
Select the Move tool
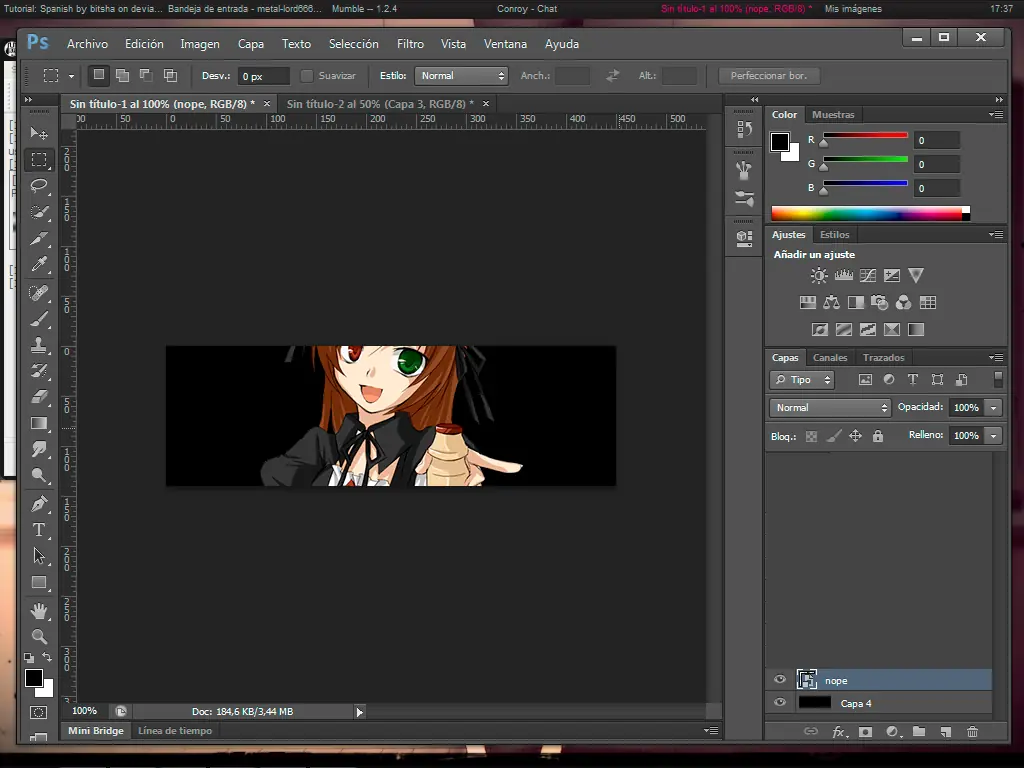(x=39, y=133)
